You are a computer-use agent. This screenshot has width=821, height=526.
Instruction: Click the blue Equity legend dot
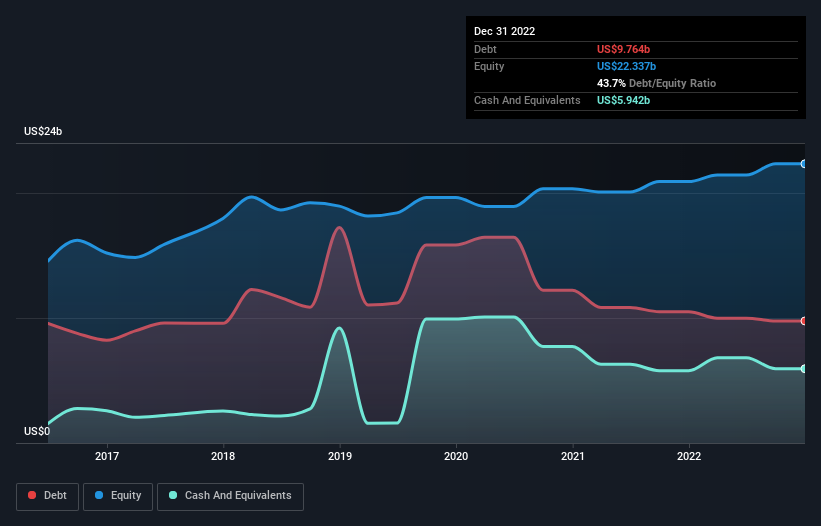[99, 495]
